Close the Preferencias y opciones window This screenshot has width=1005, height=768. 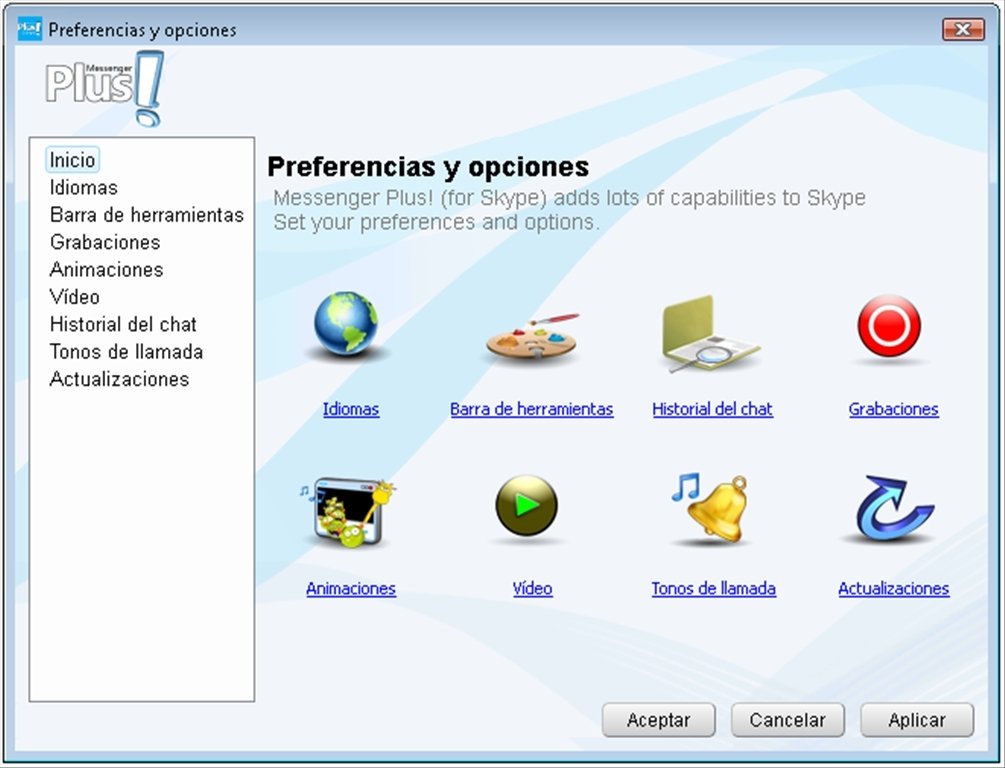click(963, 29)
